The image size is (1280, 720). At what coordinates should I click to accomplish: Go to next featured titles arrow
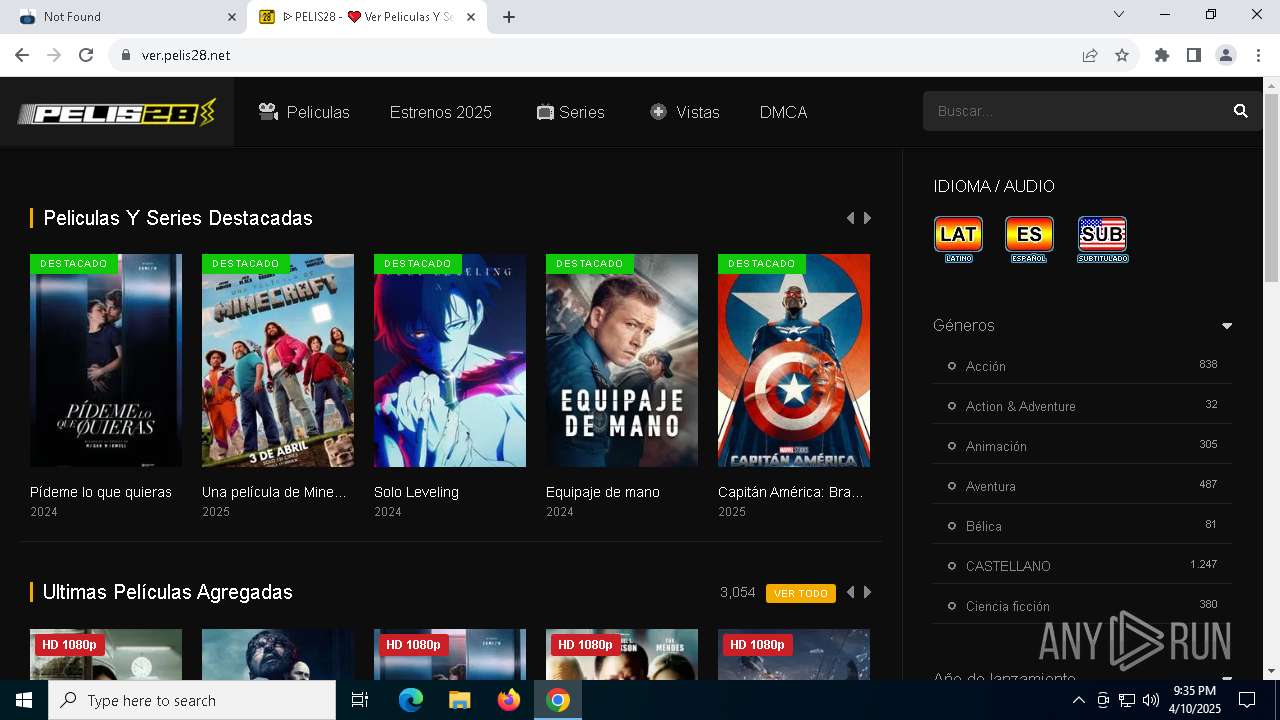[x=867, y=218]
